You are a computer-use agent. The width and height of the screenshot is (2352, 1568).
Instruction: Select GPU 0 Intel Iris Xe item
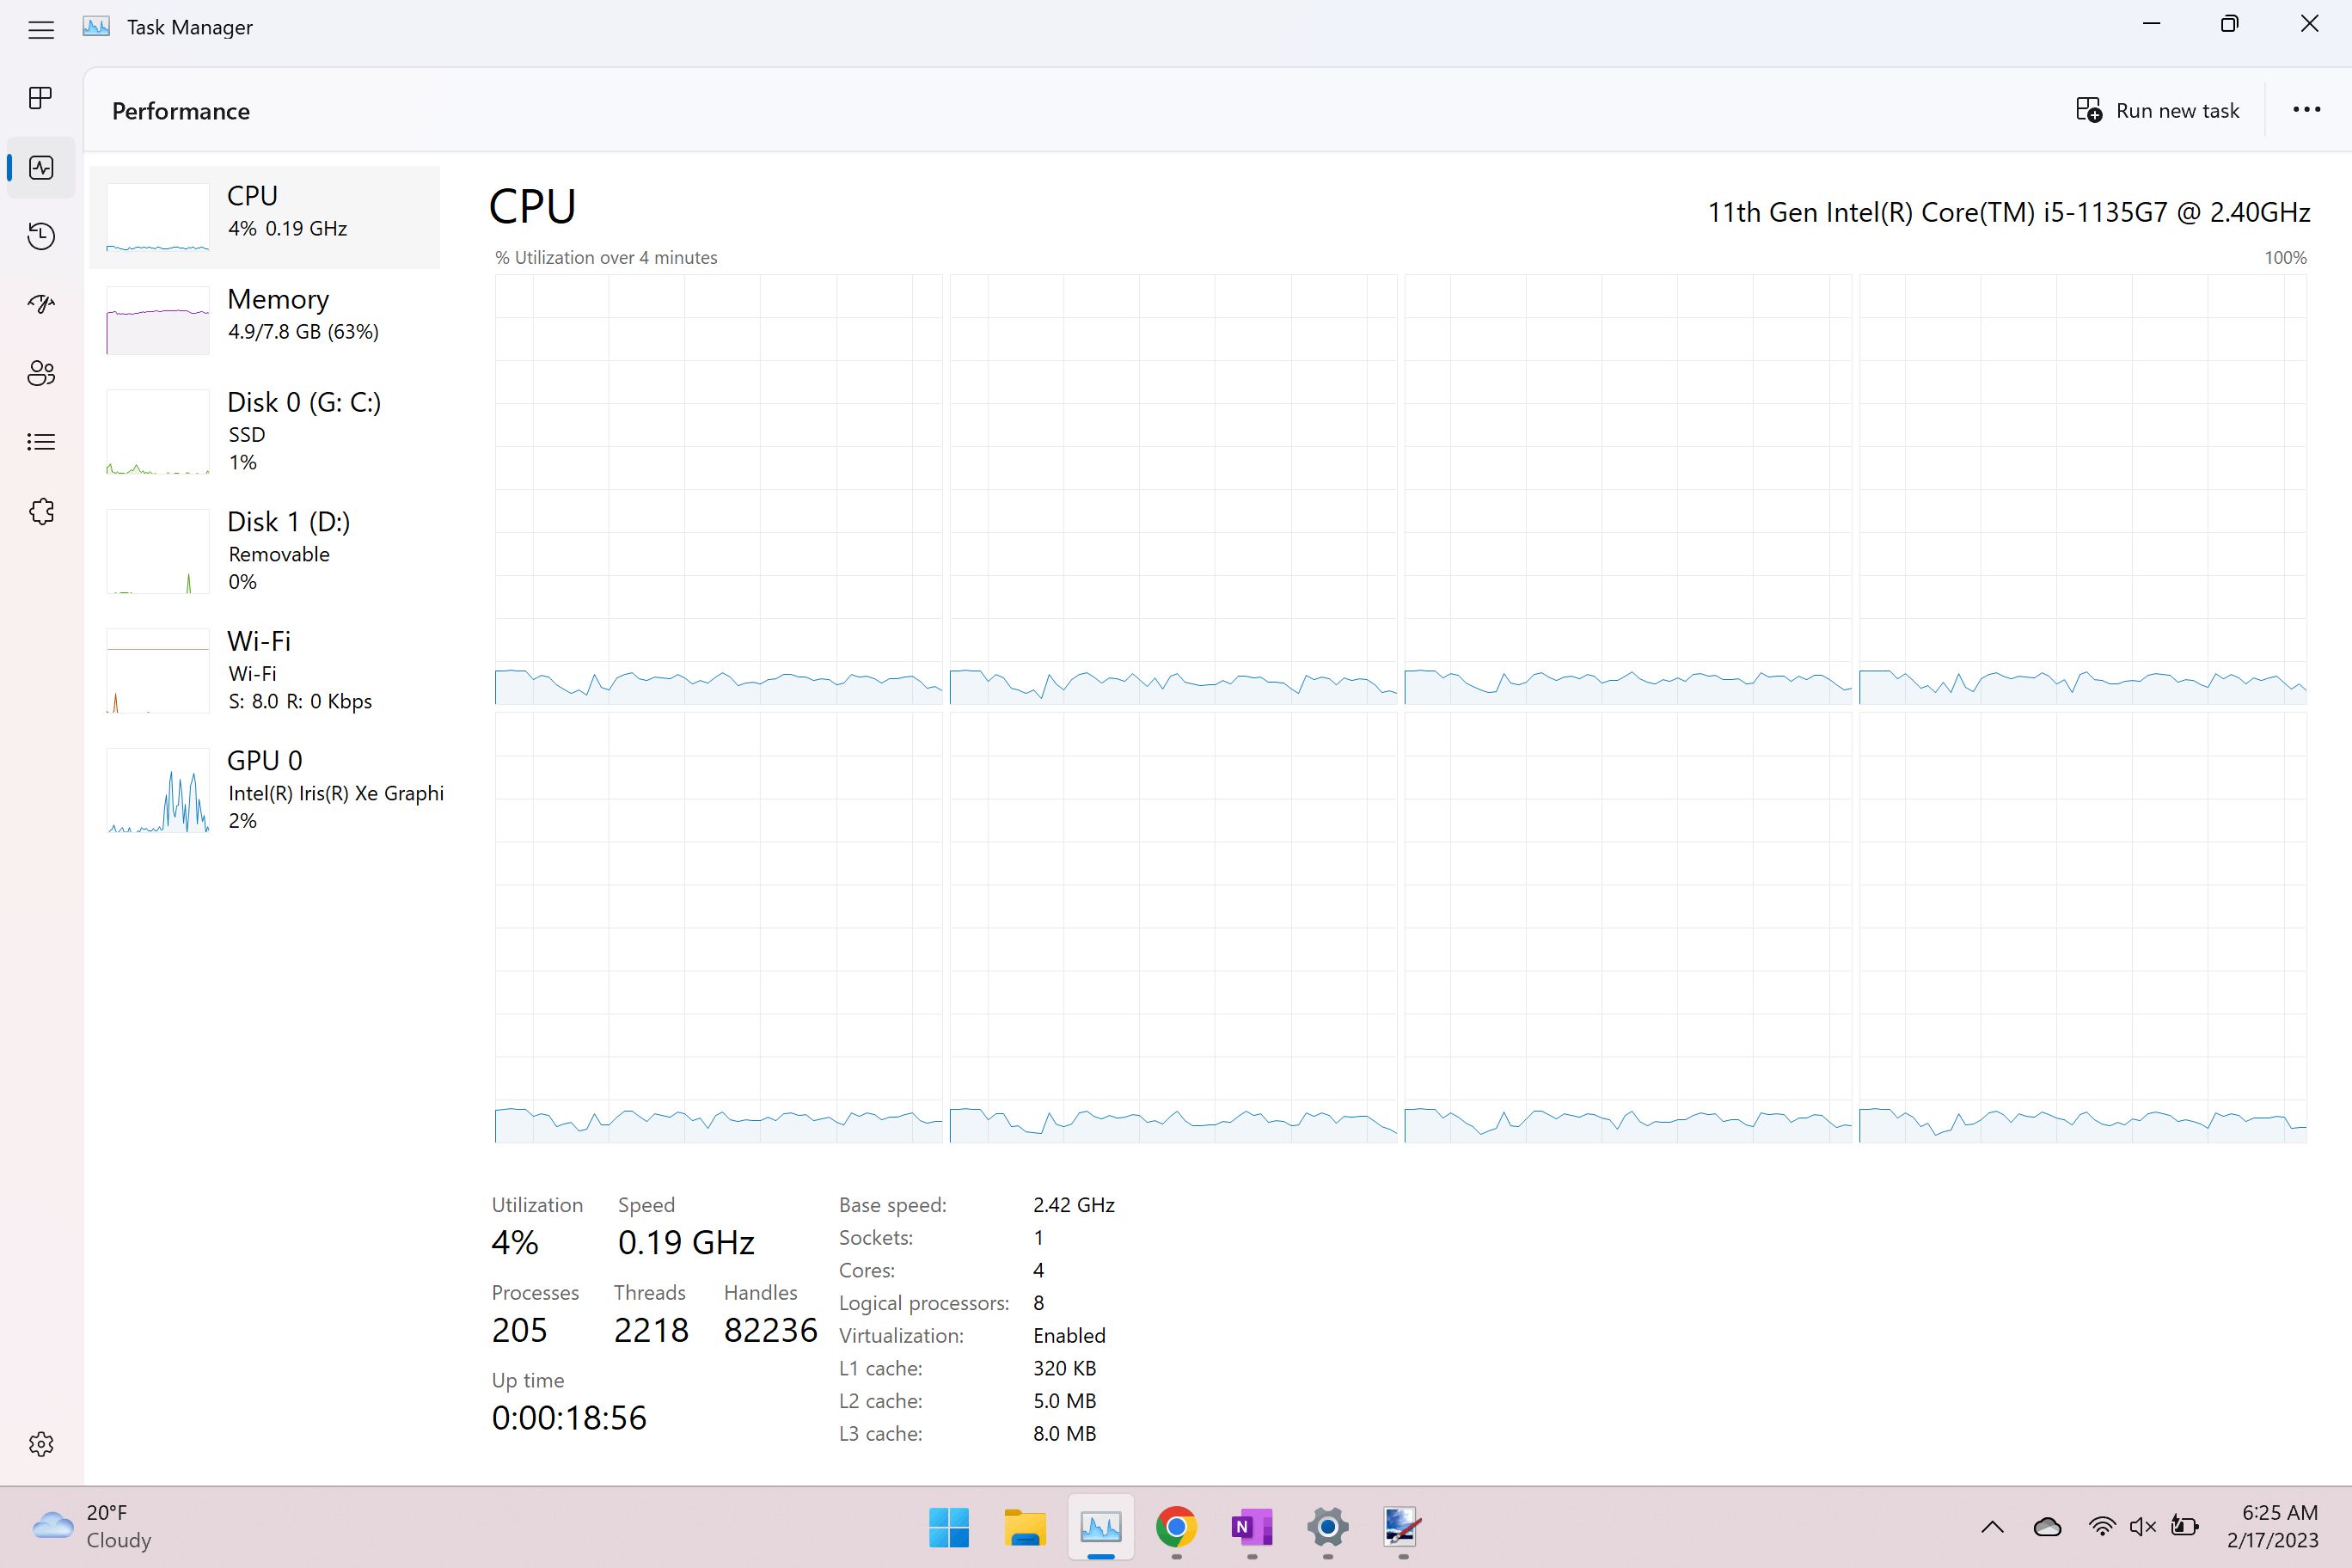tap(265, 789)
